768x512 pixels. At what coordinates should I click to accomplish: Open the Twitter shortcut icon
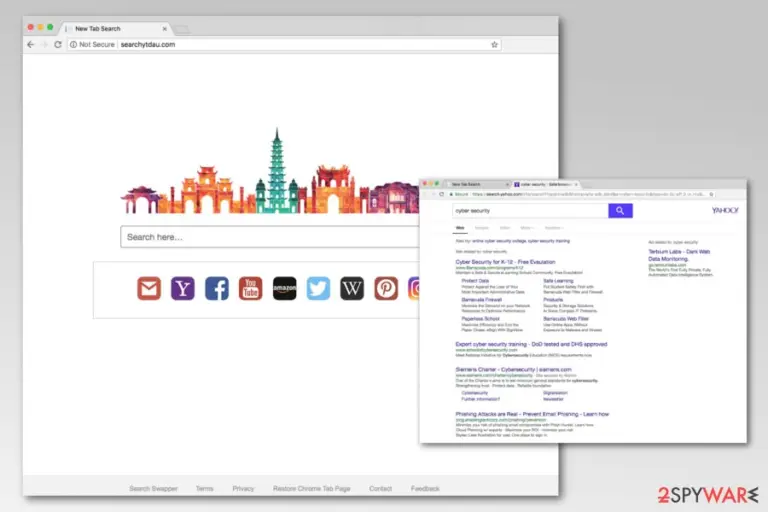[x=318, y=289]
